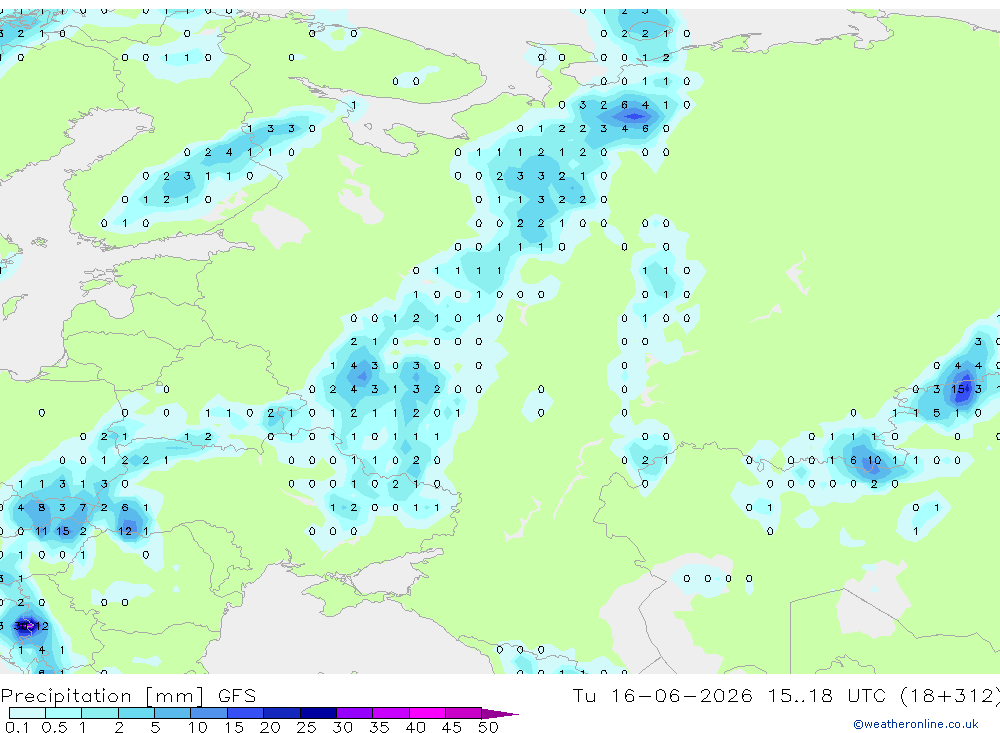
Task: Pick the 2–5 mm legend swatch
Action: click(x=136, y=713)
